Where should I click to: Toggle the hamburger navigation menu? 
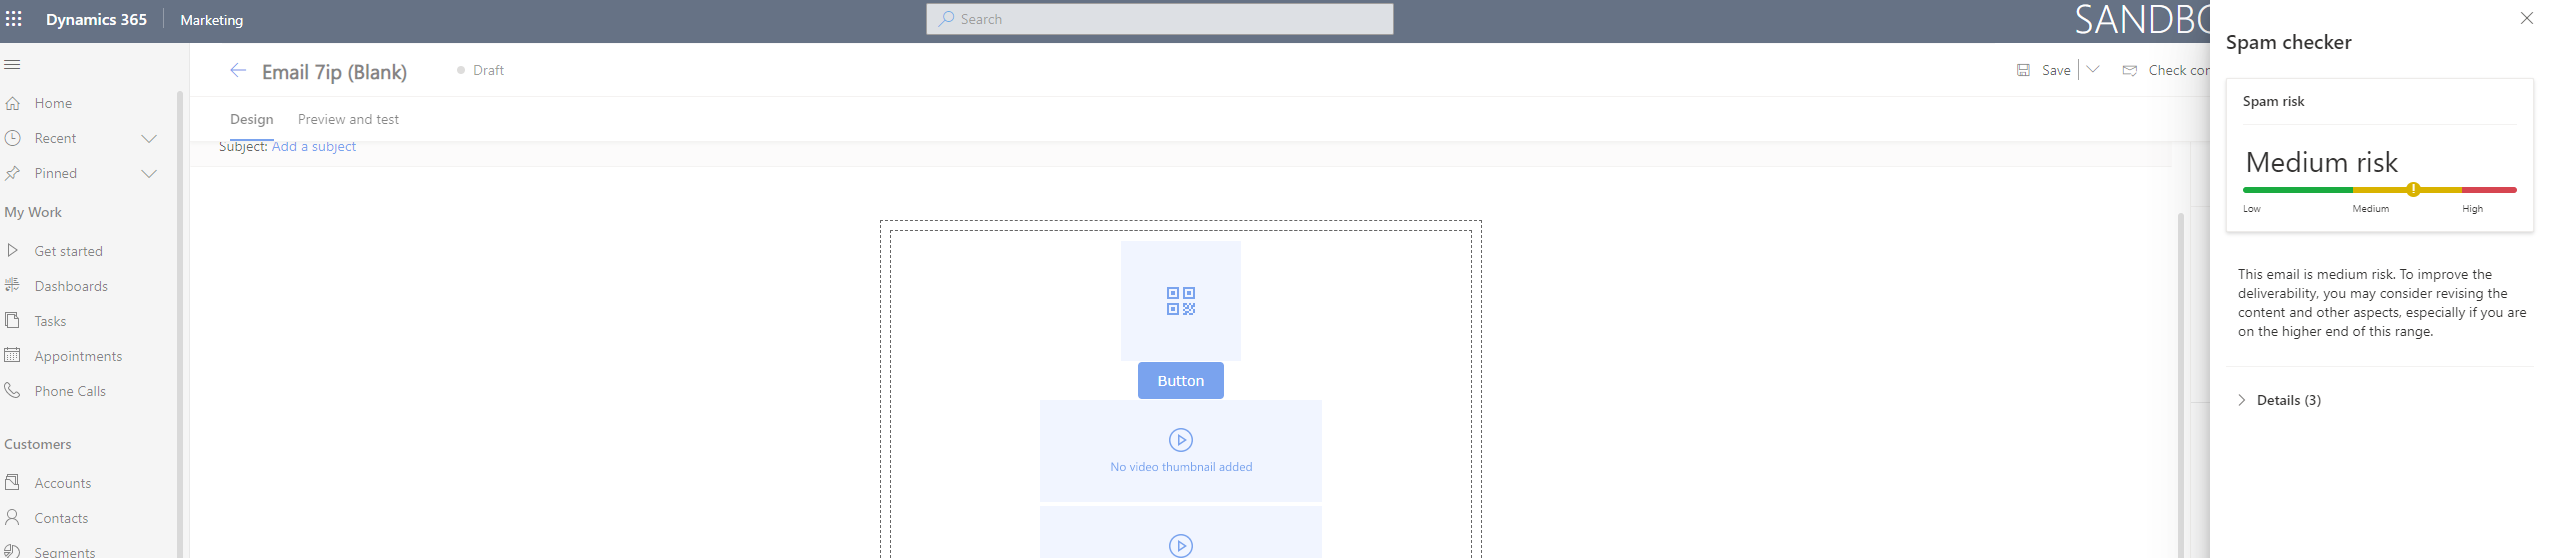(12, 65)
